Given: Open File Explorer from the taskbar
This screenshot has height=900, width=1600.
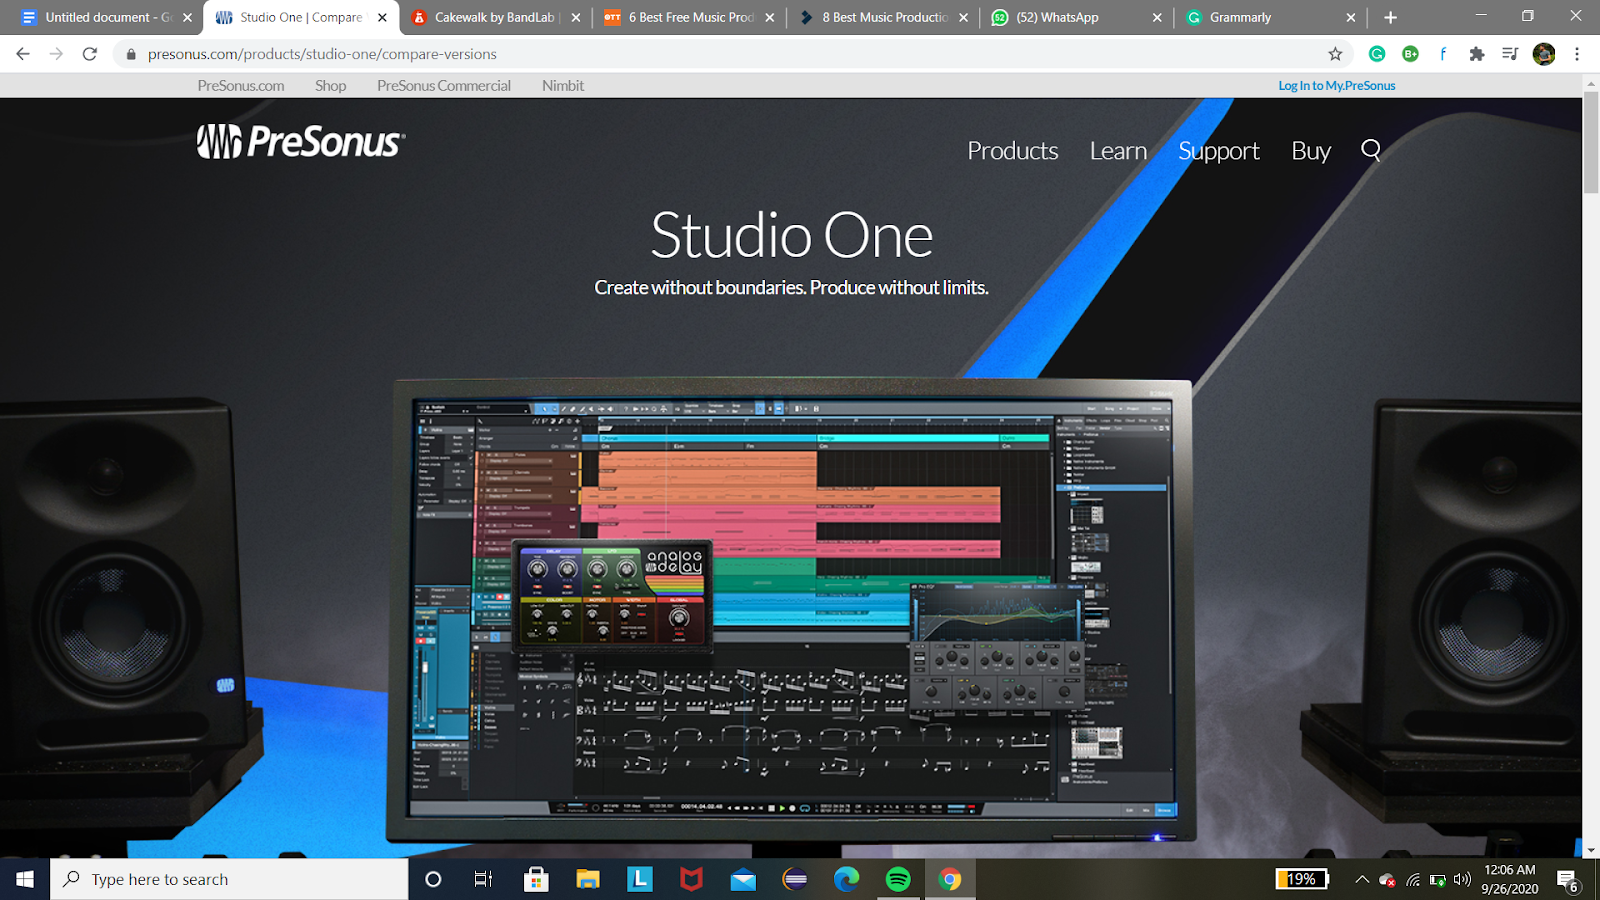Looking at the screenshot, I should [x=588, y=879].
